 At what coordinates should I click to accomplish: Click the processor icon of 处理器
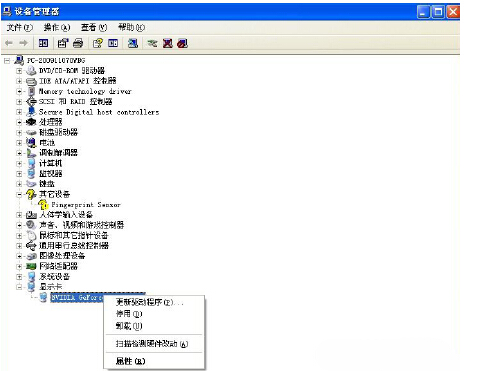tap(31, 122)
